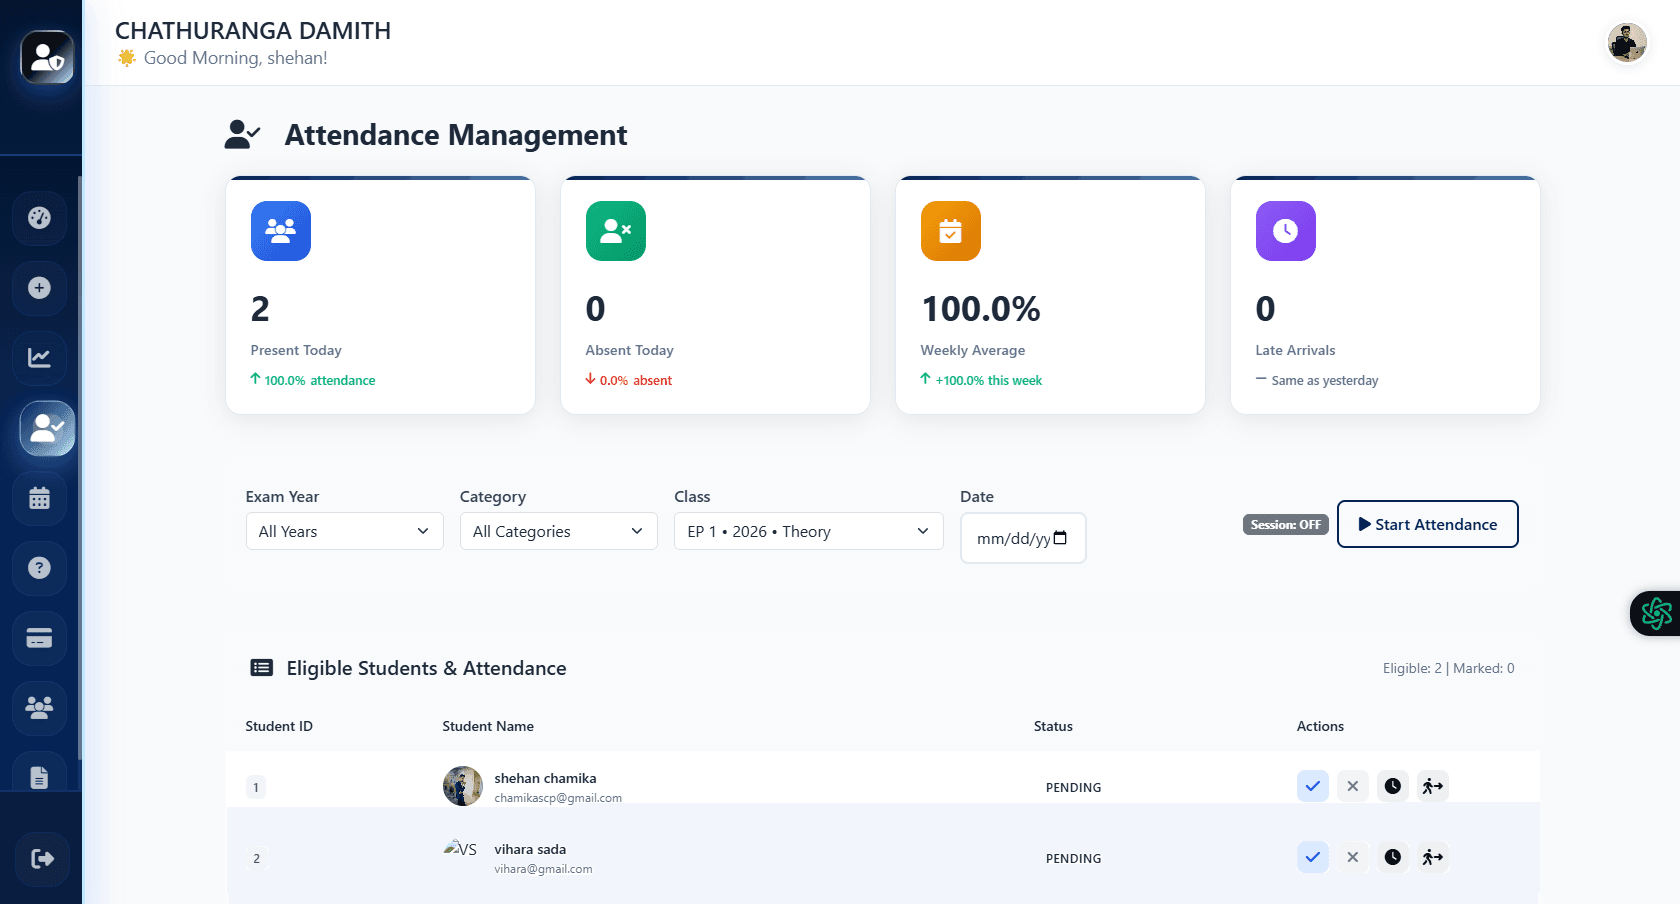Mark shehan chamika late using the clock button
The height and width of the screenshot is (904, 1680).
[1392, 786]
